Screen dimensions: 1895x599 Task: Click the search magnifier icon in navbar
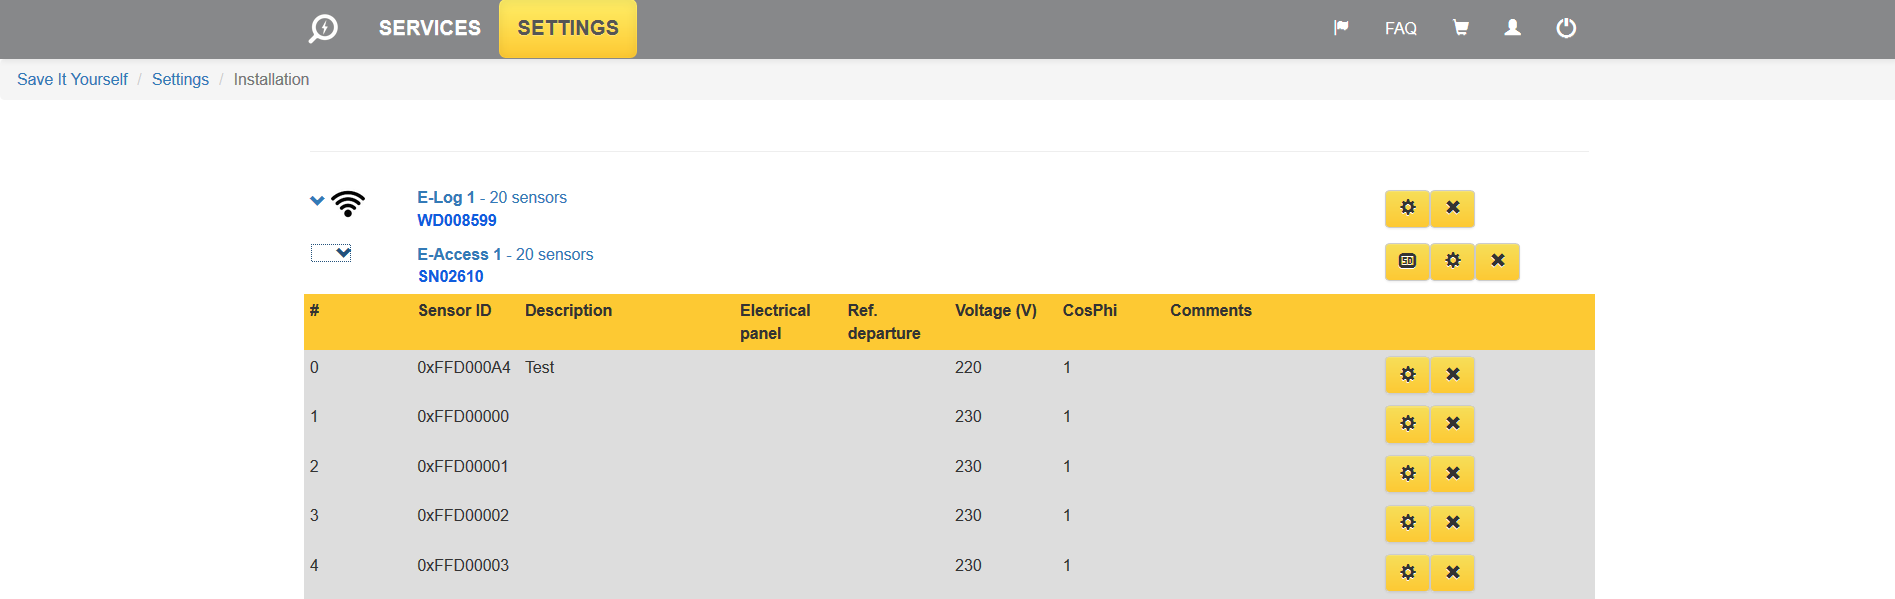pyautogui.click(x=323, y=28)
